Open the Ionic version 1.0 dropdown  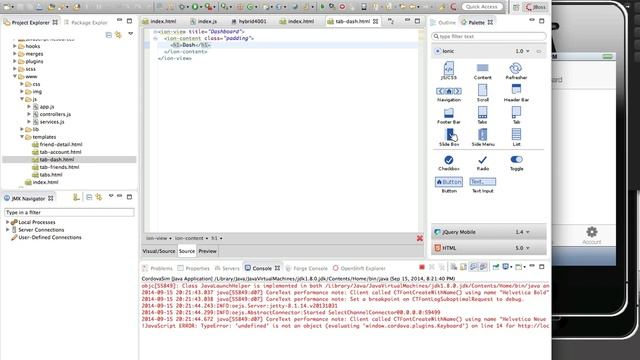(522, 51)
